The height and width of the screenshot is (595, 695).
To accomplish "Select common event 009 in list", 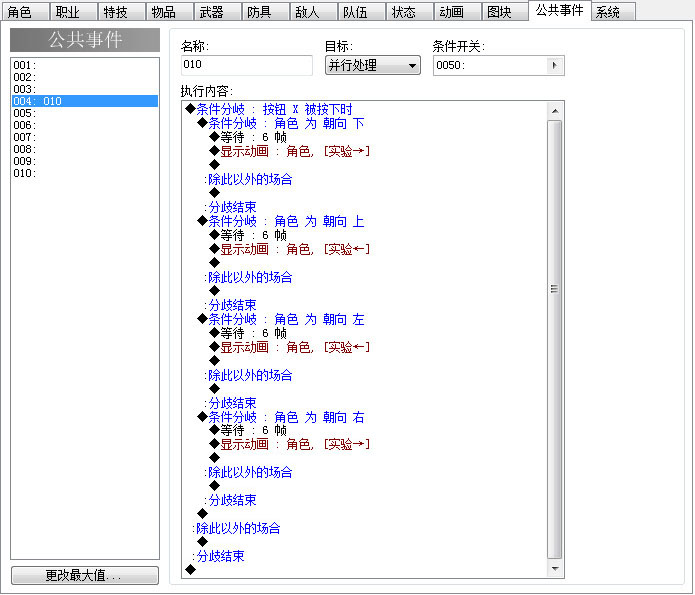I will click(85, 161).
